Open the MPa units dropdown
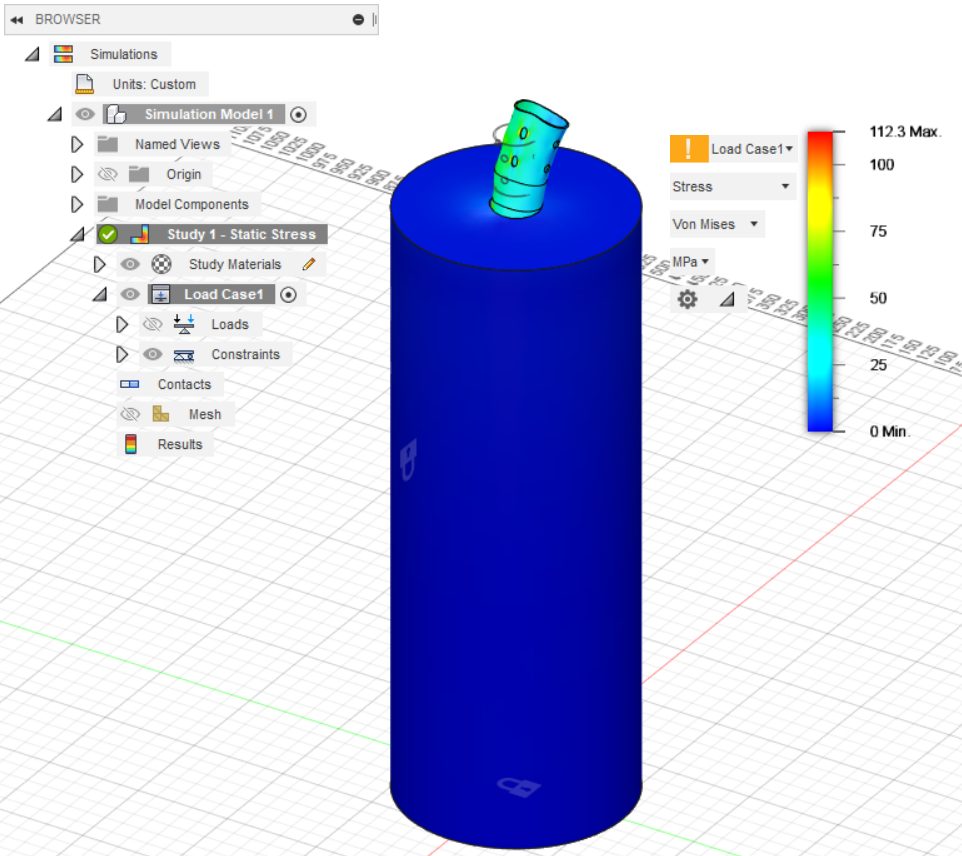Screen dimensions: 962x856 coord(690,262)
